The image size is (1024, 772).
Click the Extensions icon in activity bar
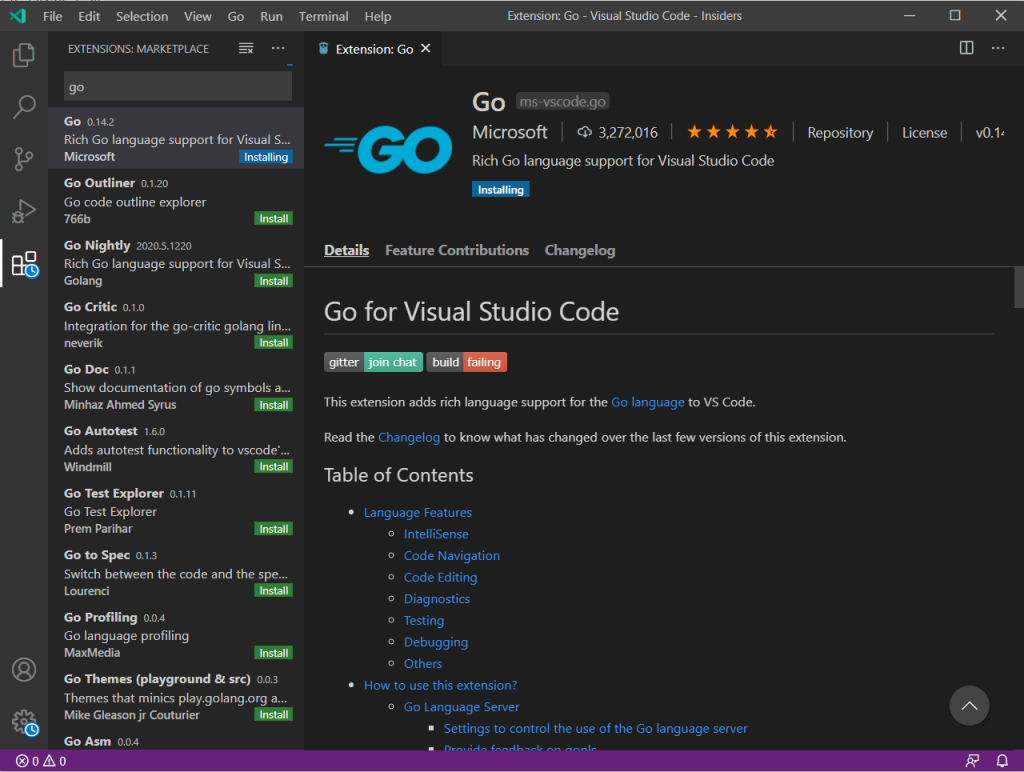pos(24,264)
